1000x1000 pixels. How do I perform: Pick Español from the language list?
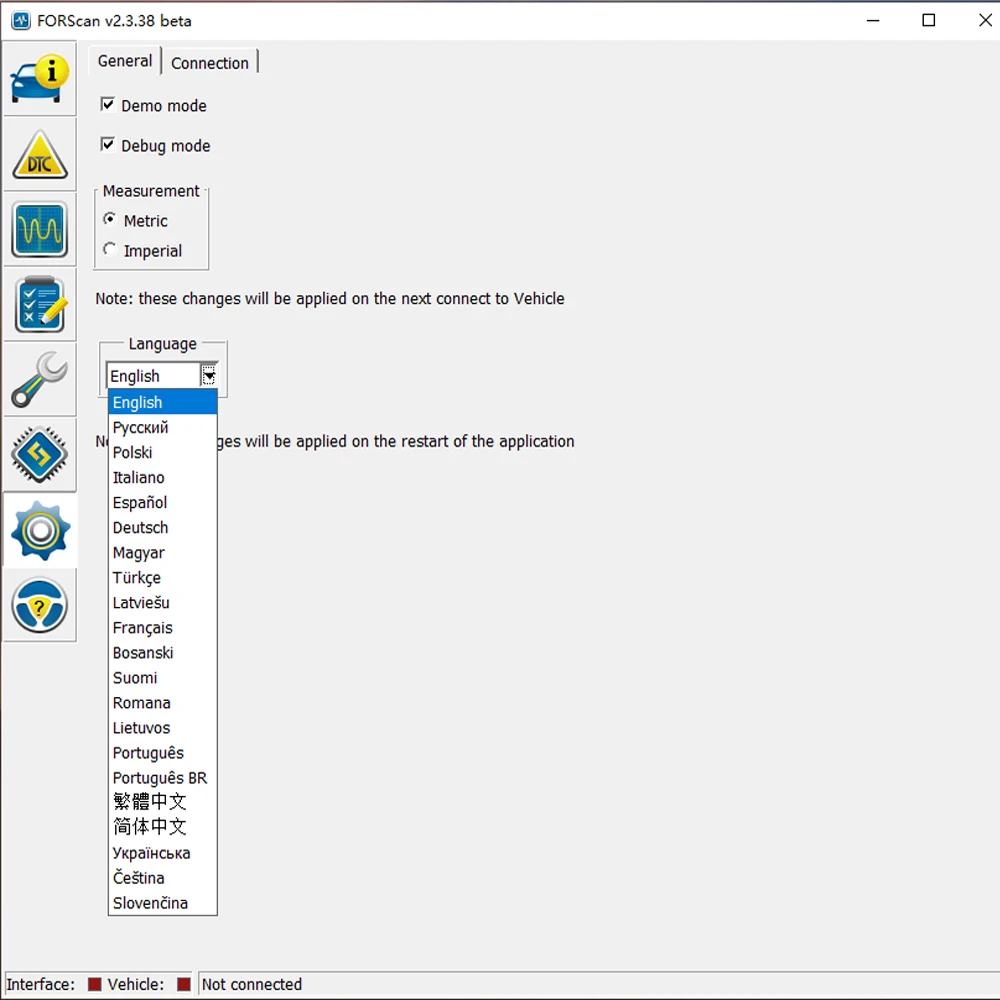[x=163, y=503]
